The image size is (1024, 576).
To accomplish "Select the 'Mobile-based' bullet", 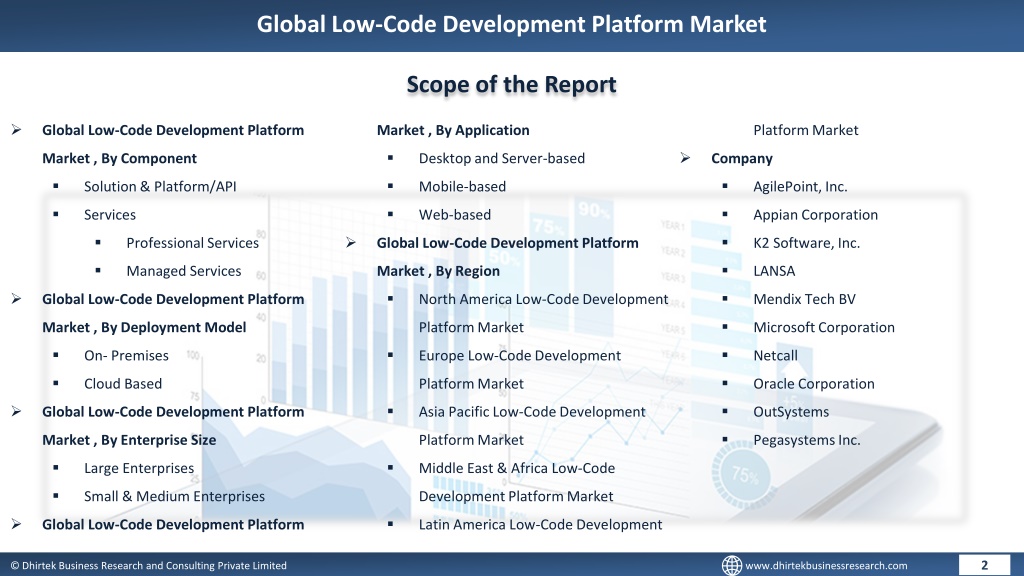I will click(462, 186).
